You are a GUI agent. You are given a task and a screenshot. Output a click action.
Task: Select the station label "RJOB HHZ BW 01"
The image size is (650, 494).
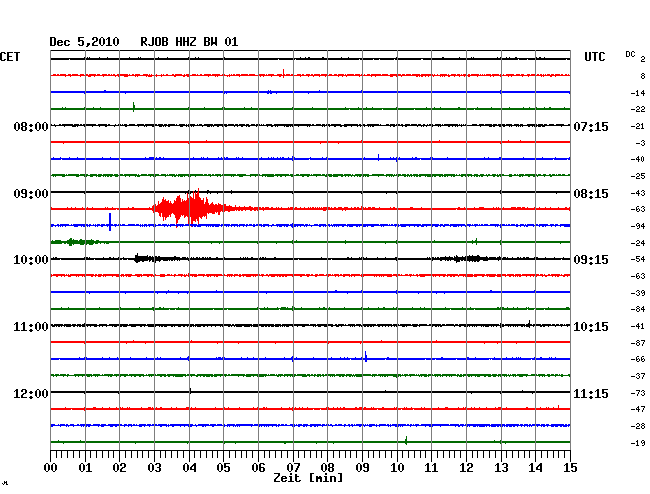pos(189,42)
